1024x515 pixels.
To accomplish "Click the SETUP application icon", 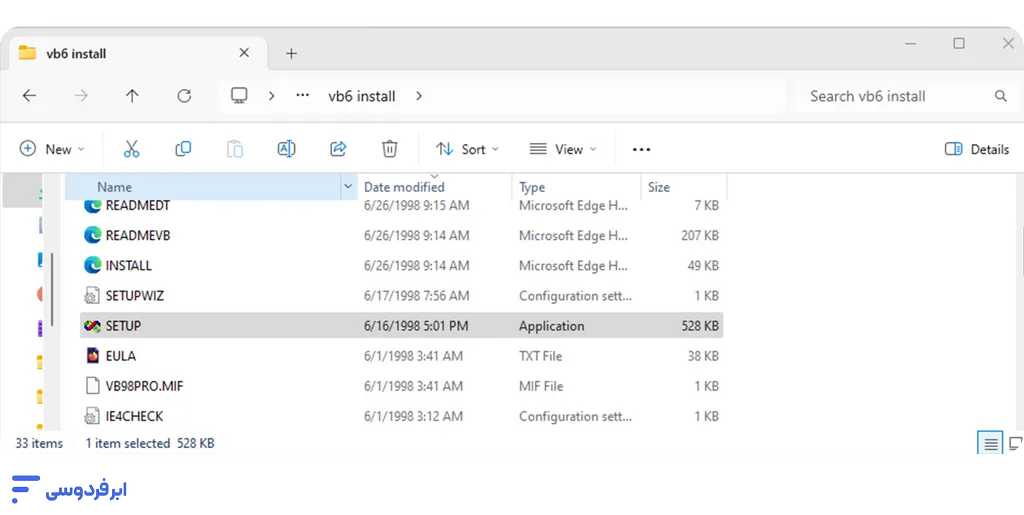I will point(93,326).
